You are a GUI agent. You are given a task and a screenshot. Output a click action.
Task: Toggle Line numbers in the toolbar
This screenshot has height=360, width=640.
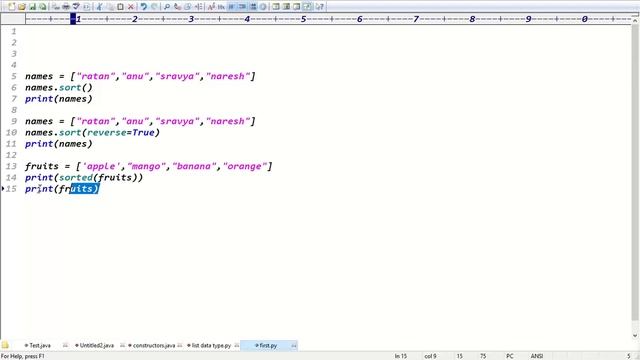click(253, 7)
